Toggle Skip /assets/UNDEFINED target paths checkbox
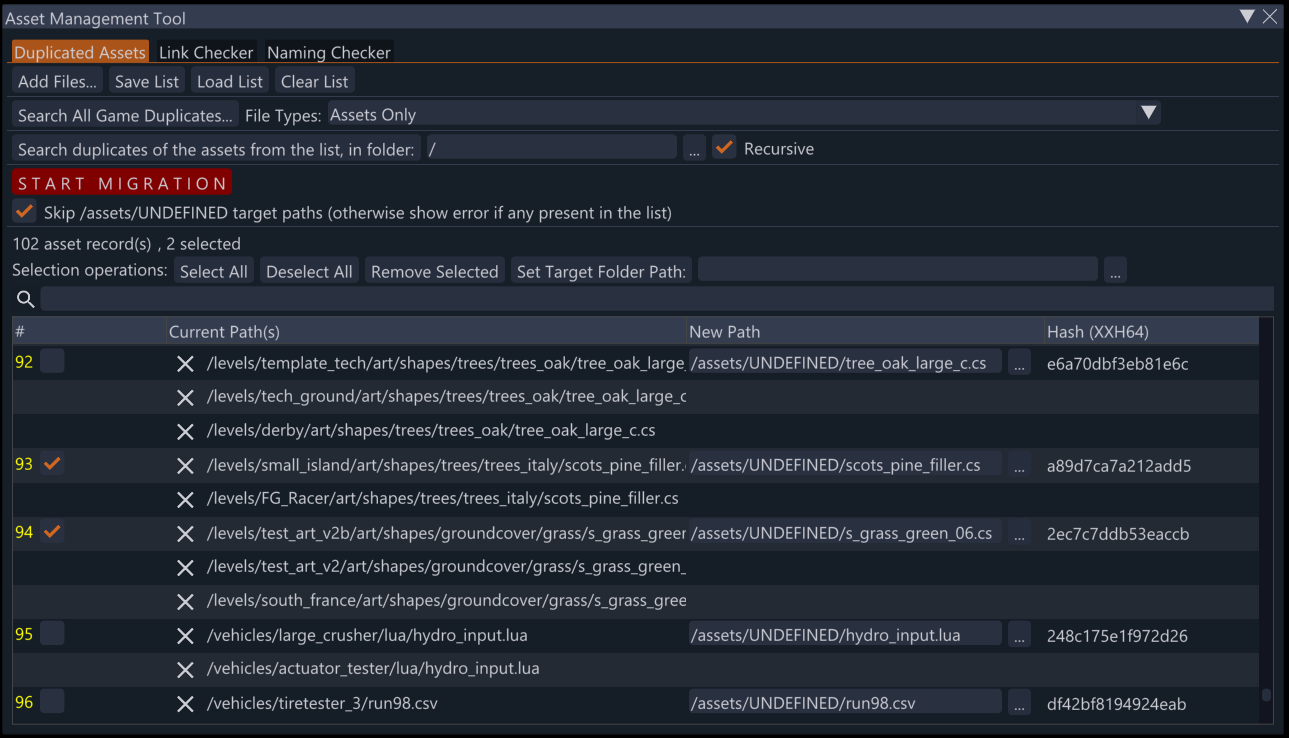1289x738 pixels. pyautogui.click(x=24, y=212)
